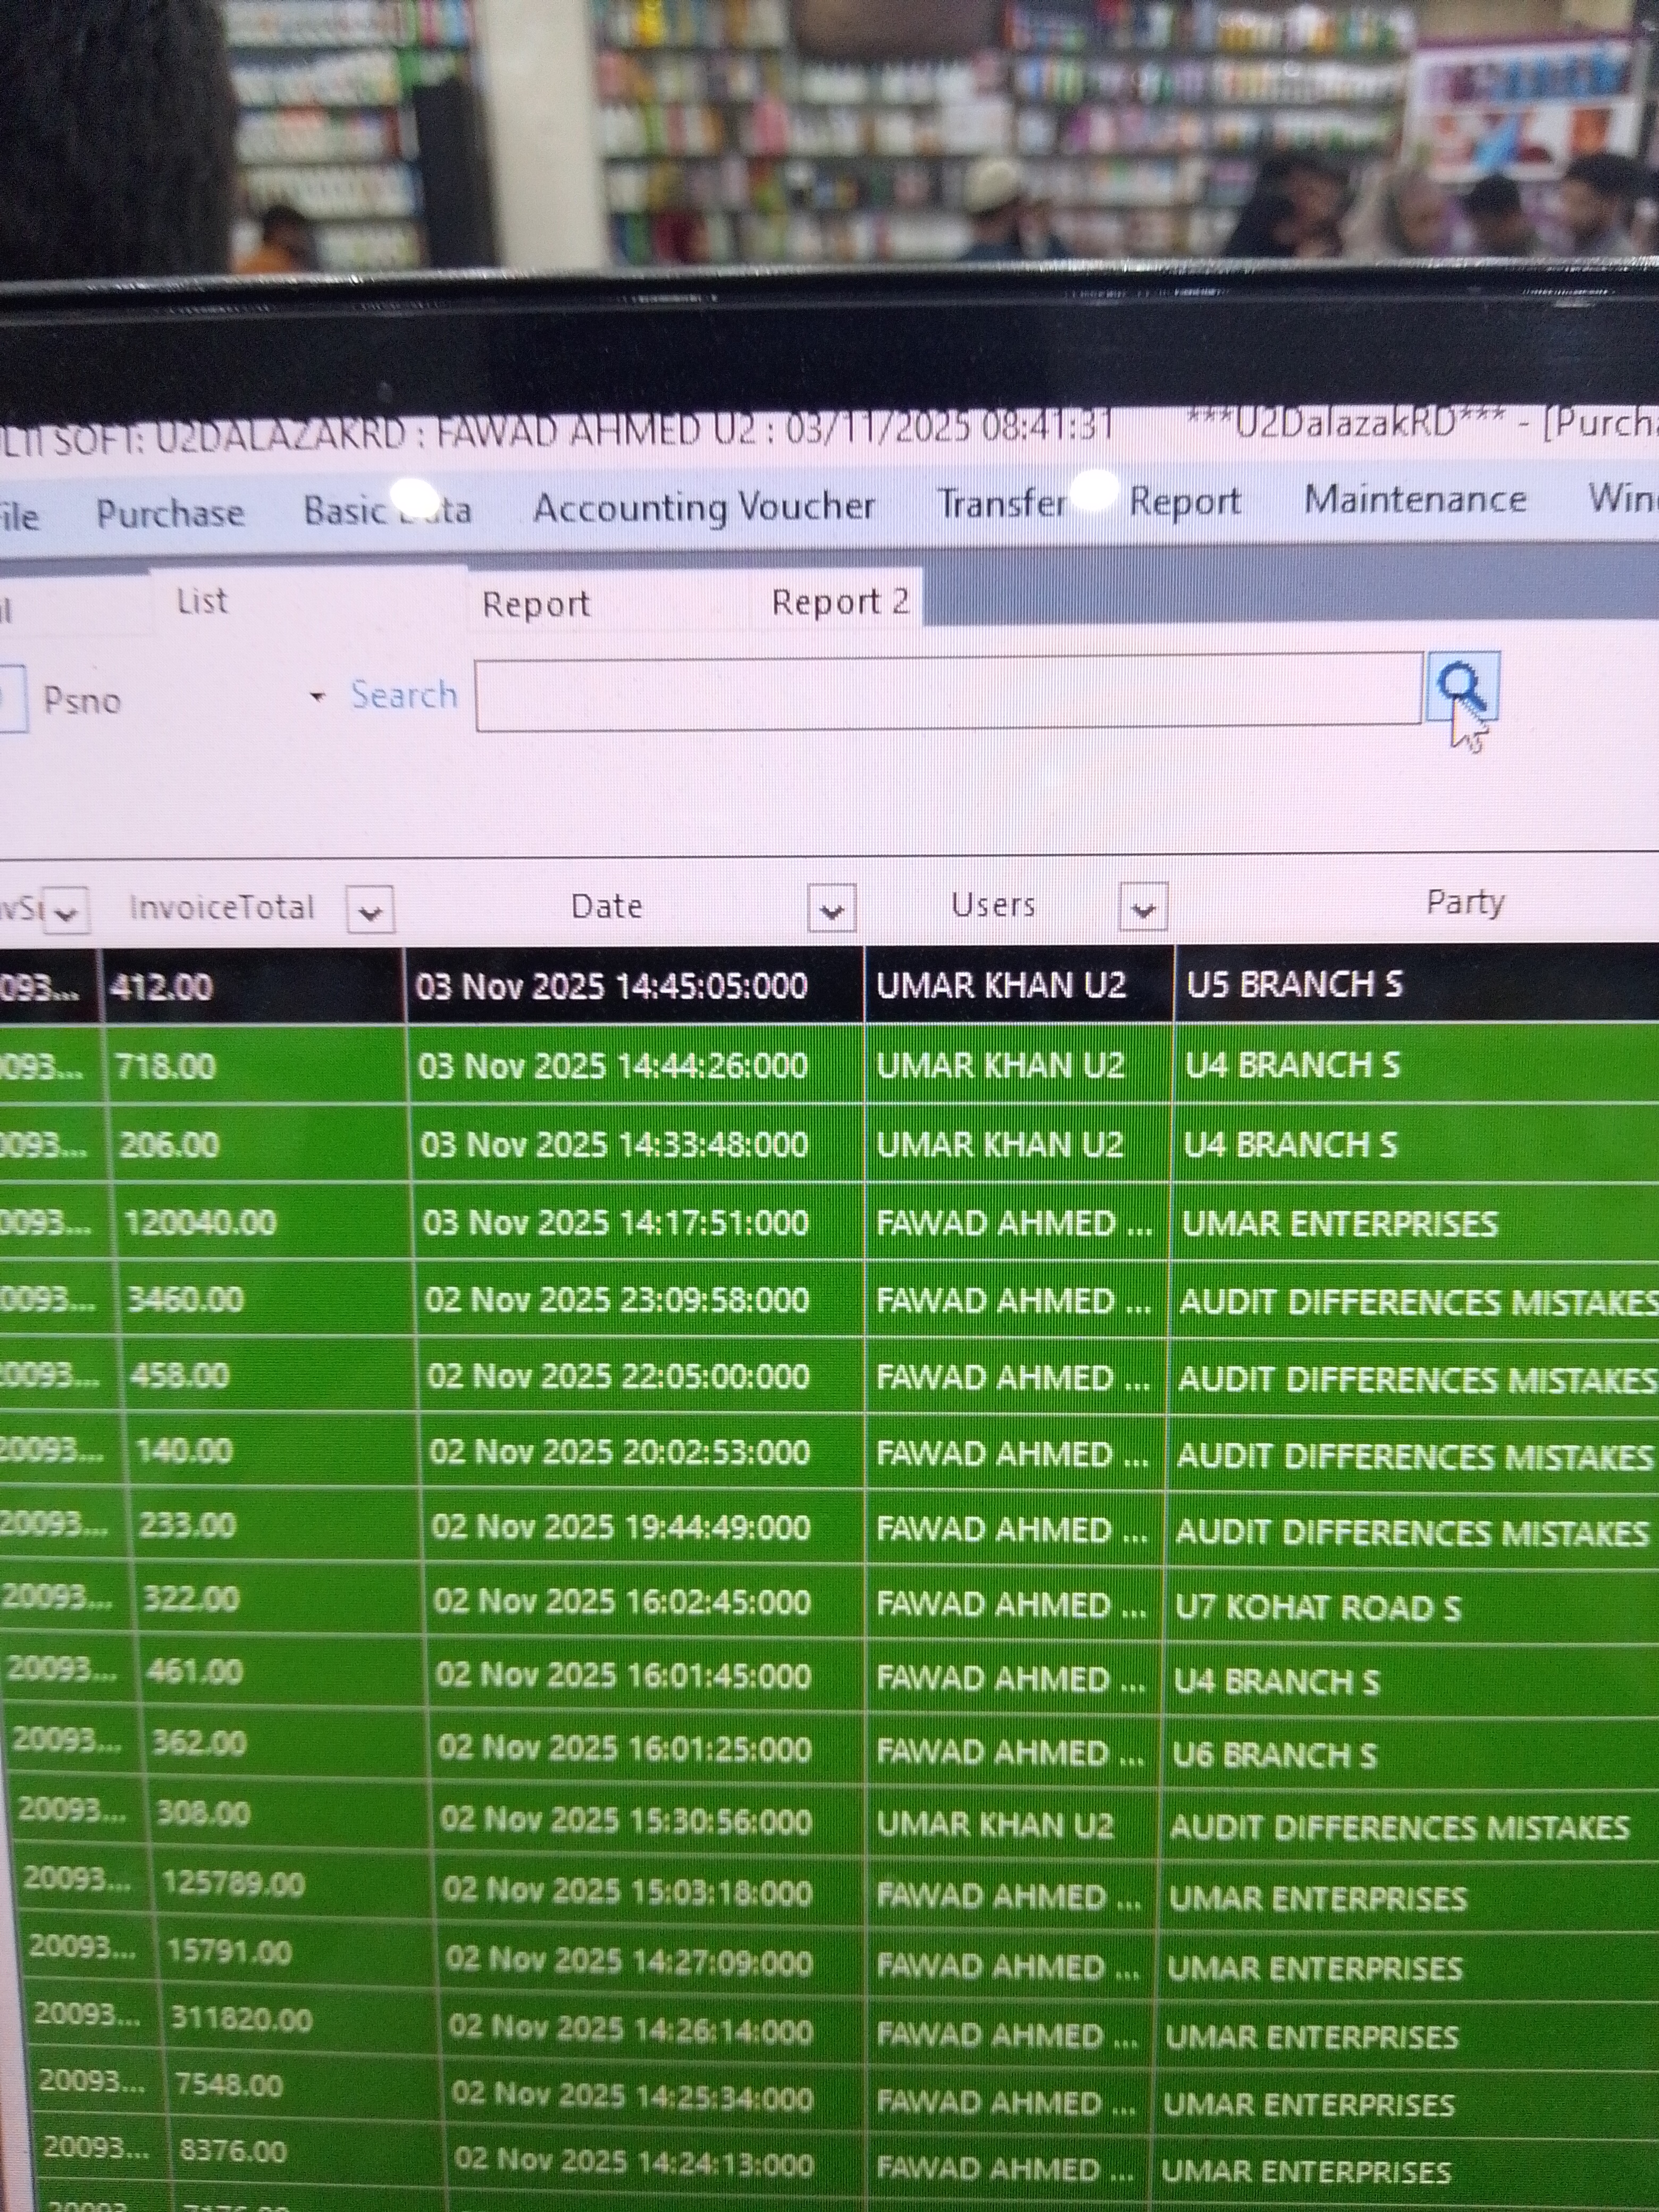Screen dimensions: 1659x2212
Task: Switch to the Report 2 tab
Action: click(839, 601)
